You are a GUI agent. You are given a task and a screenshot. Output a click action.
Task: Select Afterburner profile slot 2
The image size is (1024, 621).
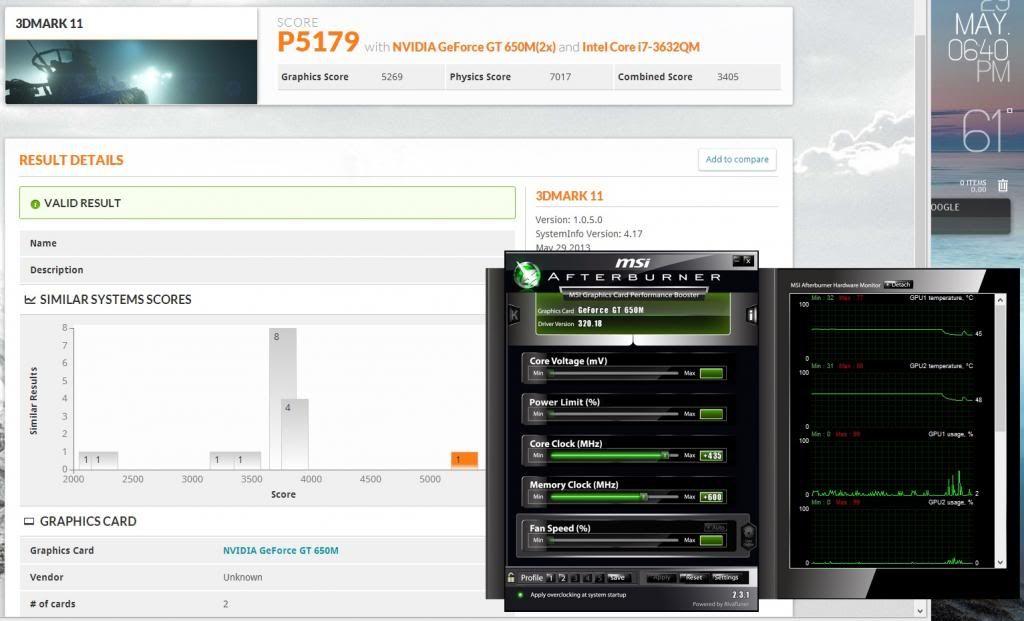tap(562, 578)
